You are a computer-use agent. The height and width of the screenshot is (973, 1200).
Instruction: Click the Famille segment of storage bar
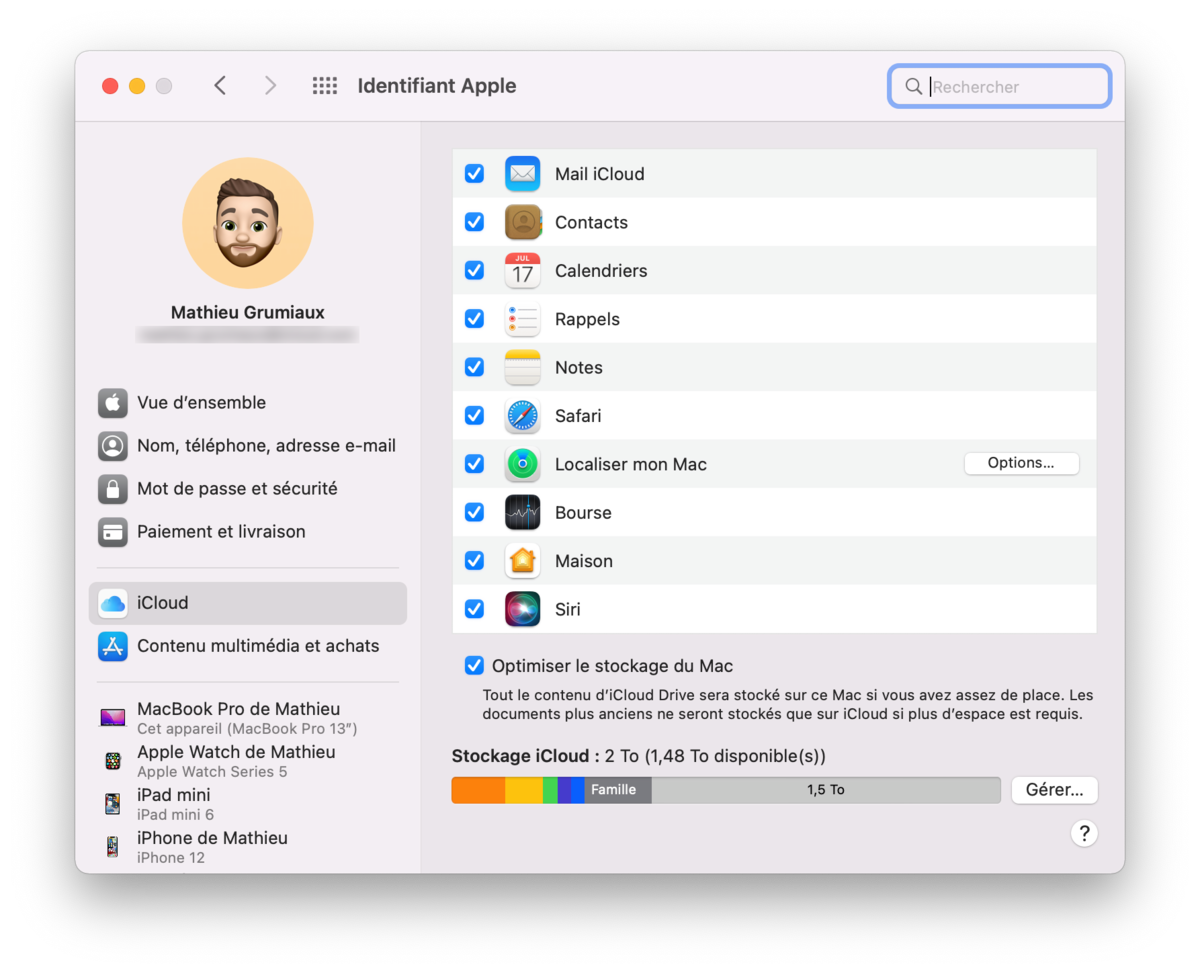(x=618, y=790)
